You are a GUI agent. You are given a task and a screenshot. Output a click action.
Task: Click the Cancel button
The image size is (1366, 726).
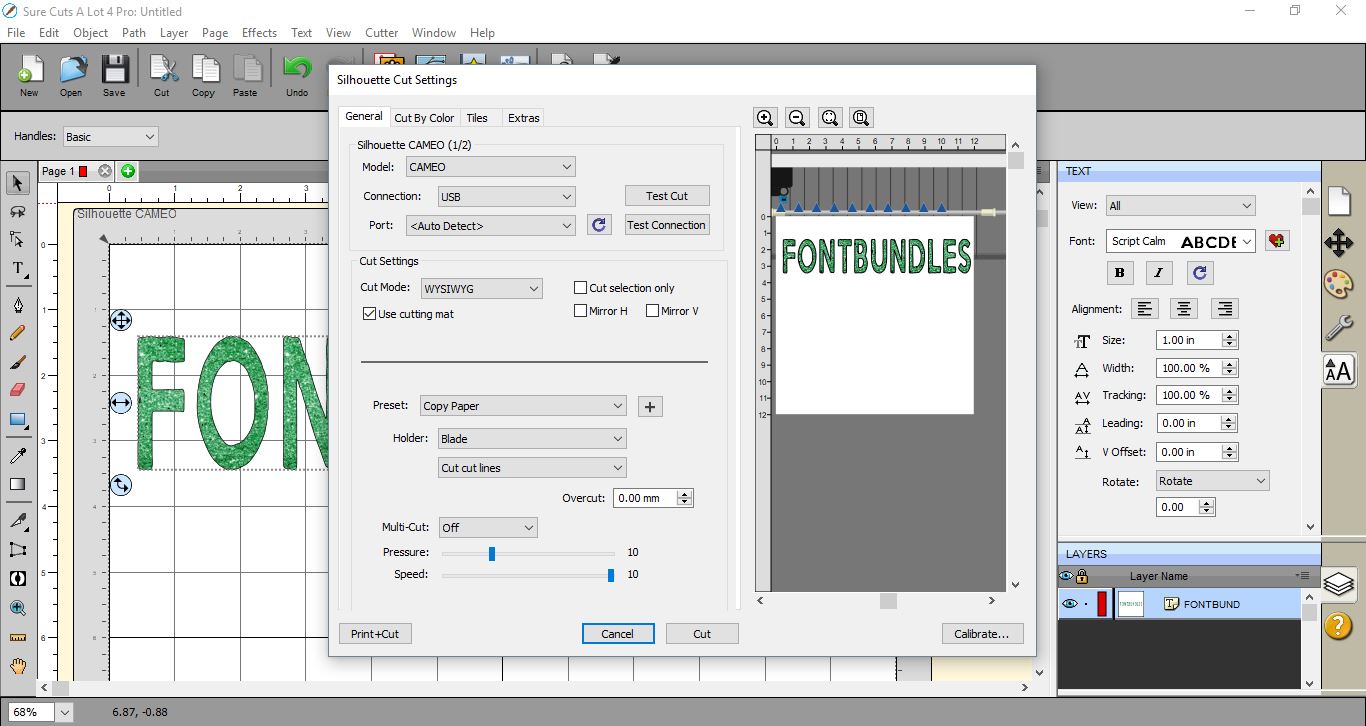[x=618, y=634]
